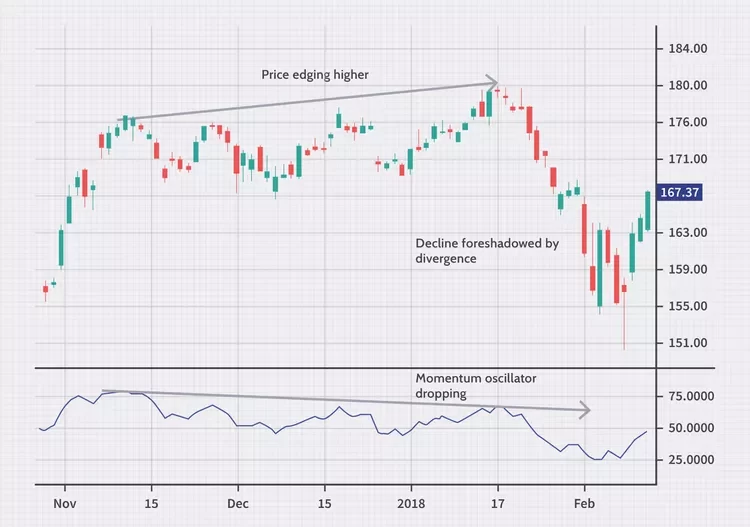Select the 'Decline foreshadowed by divergence' annotation
This screenshot has width=750, height=527.
click(x=487, y=251)
